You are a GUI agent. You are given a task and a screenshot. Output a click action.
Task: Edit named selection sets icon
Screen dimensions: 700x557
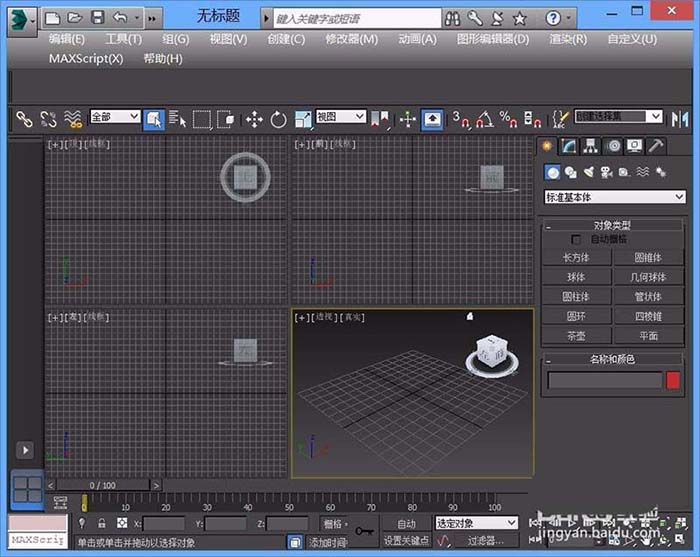[x=561, y=119]
